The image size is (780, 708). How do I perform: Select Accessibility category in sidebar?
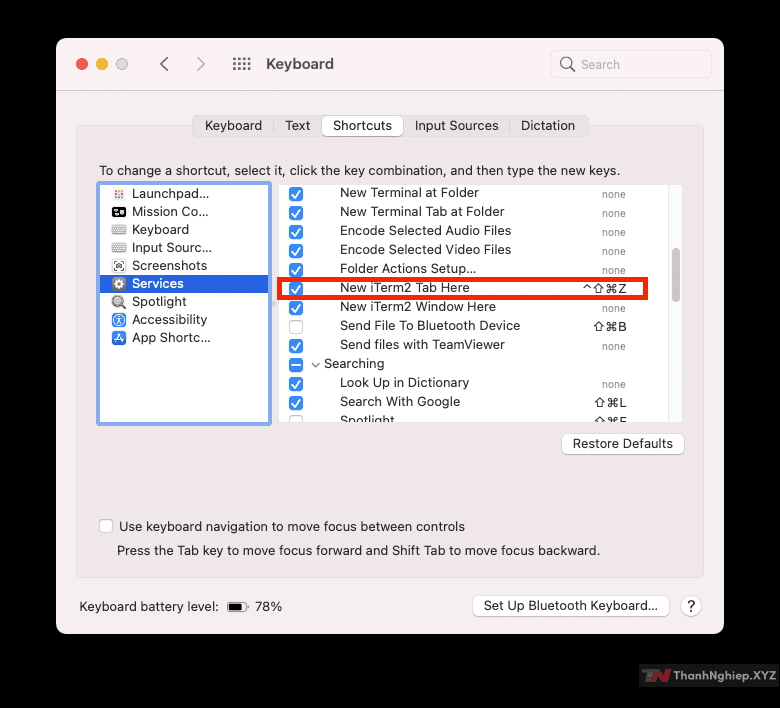pos(184,320)
